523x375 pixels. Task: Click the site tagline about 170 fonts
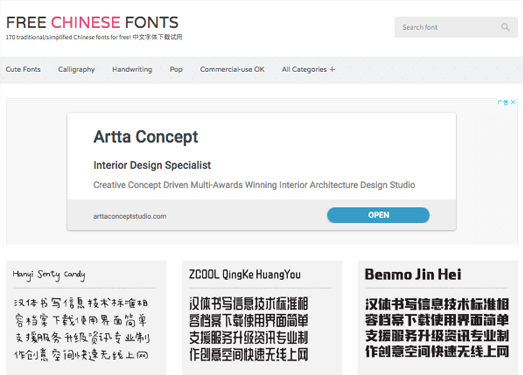pyautogui.click(x=94, y=37)
